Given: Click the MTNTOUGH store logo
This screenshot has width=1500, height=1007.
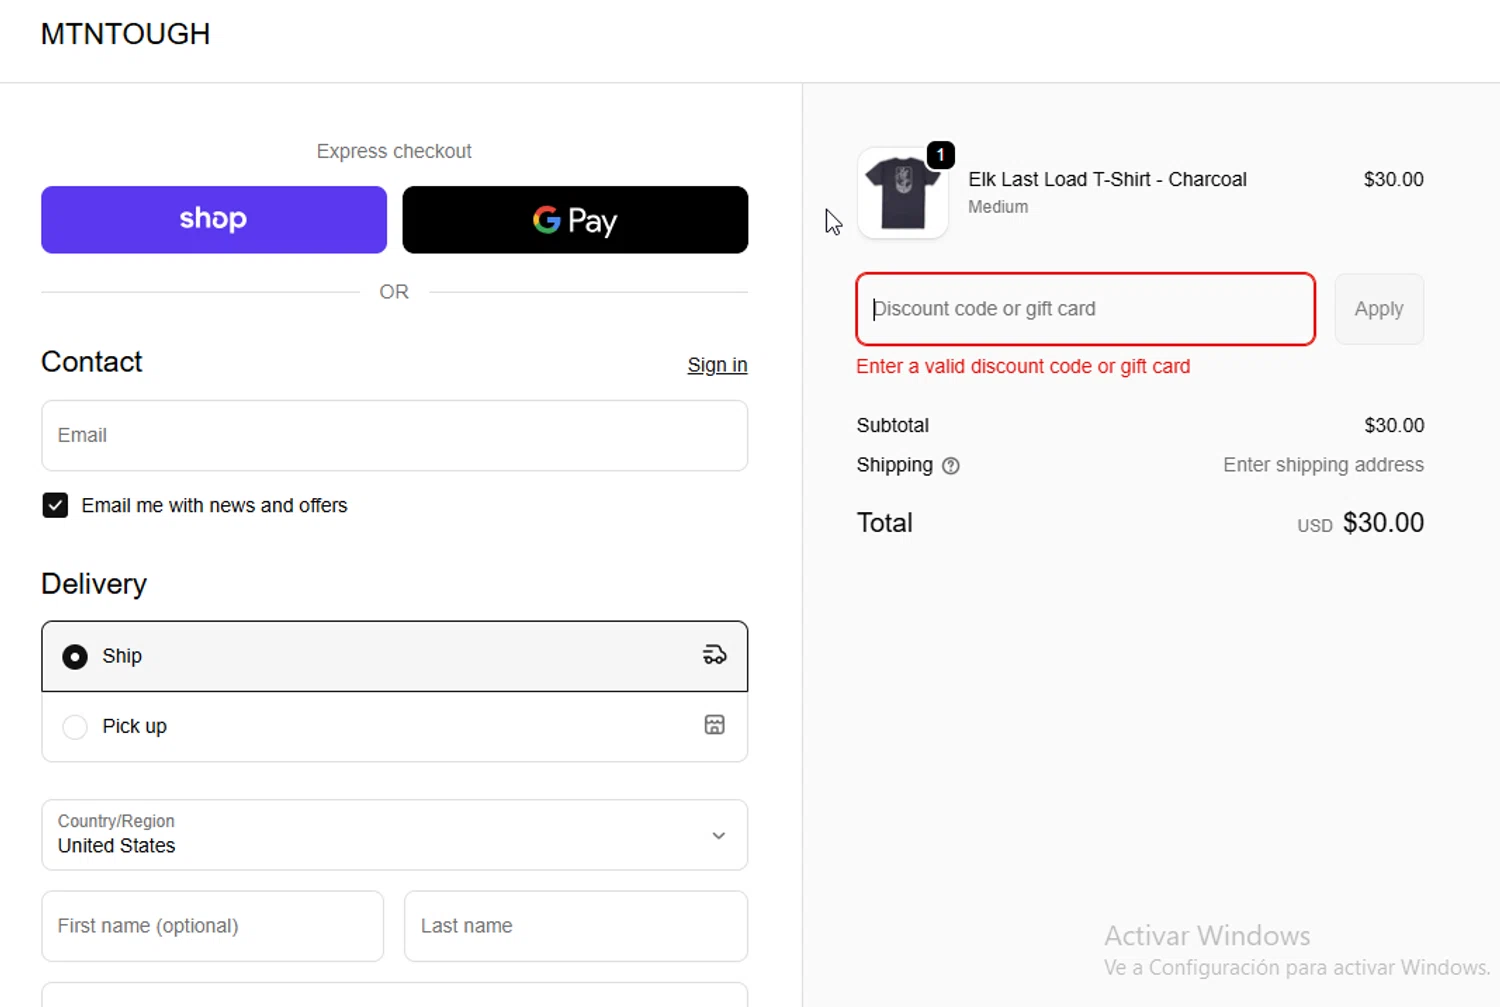Looking at the screenshot, I should point(125,34).
